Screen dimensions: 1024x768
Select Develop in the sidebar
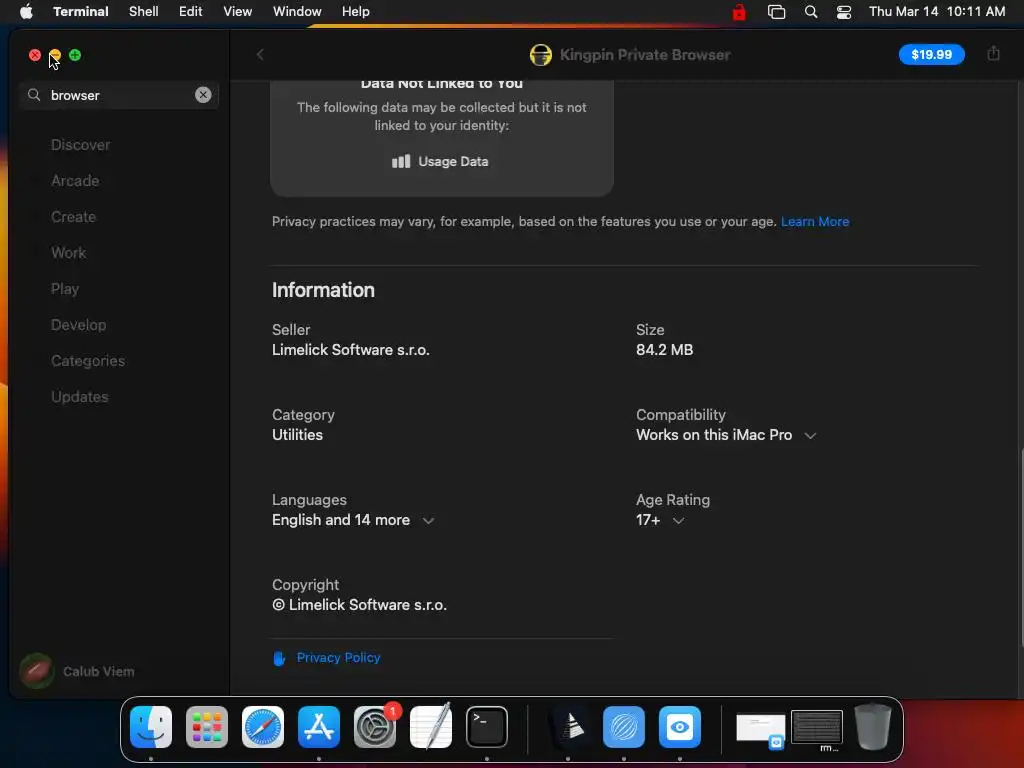(x=78, y=325)
